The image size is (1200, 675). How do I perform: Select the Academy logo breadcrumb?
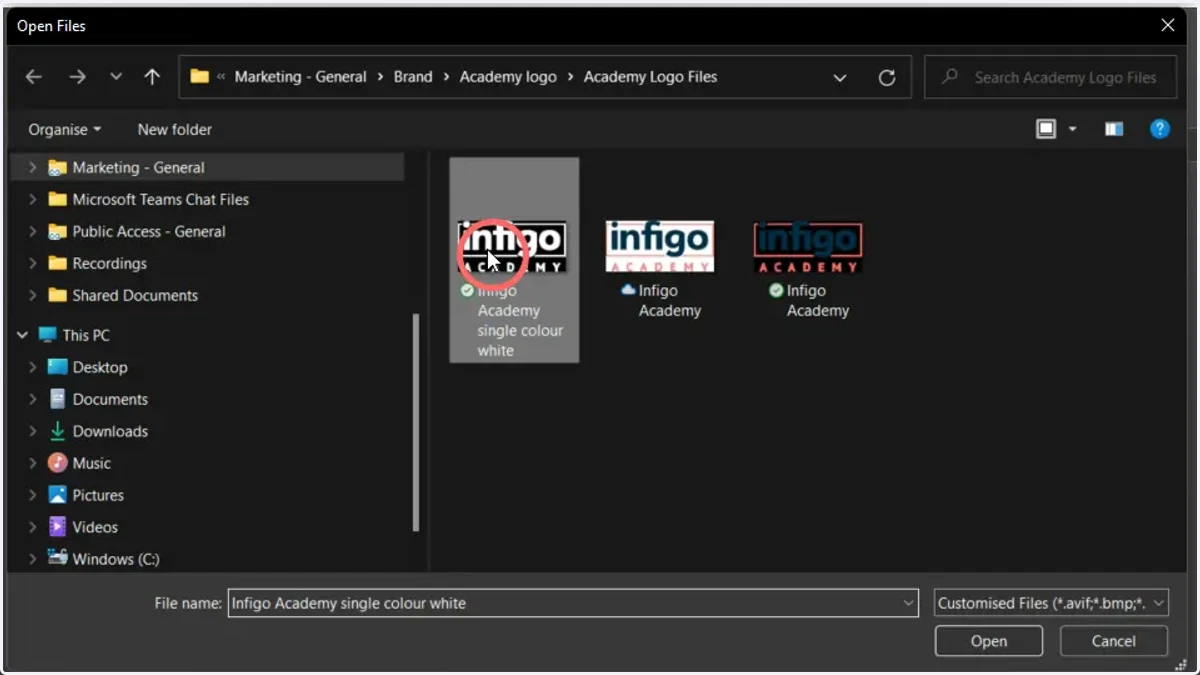click(x=508, y=76)
